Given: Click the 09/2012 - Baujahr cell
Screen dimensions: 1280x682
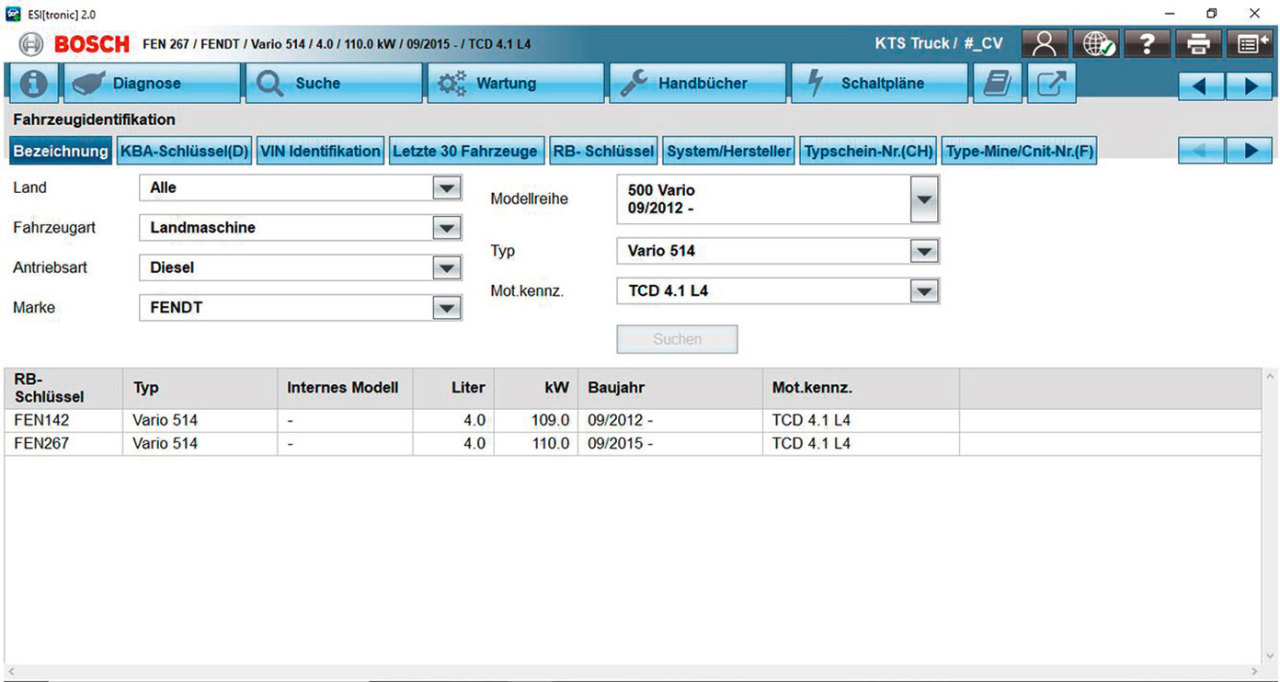Looking at the screenshot, I should [670, 420].
